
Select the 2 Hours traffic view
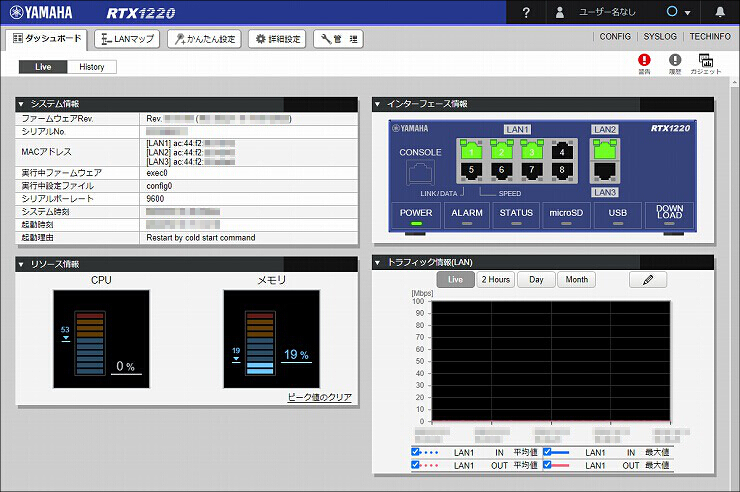click(496, 280)
